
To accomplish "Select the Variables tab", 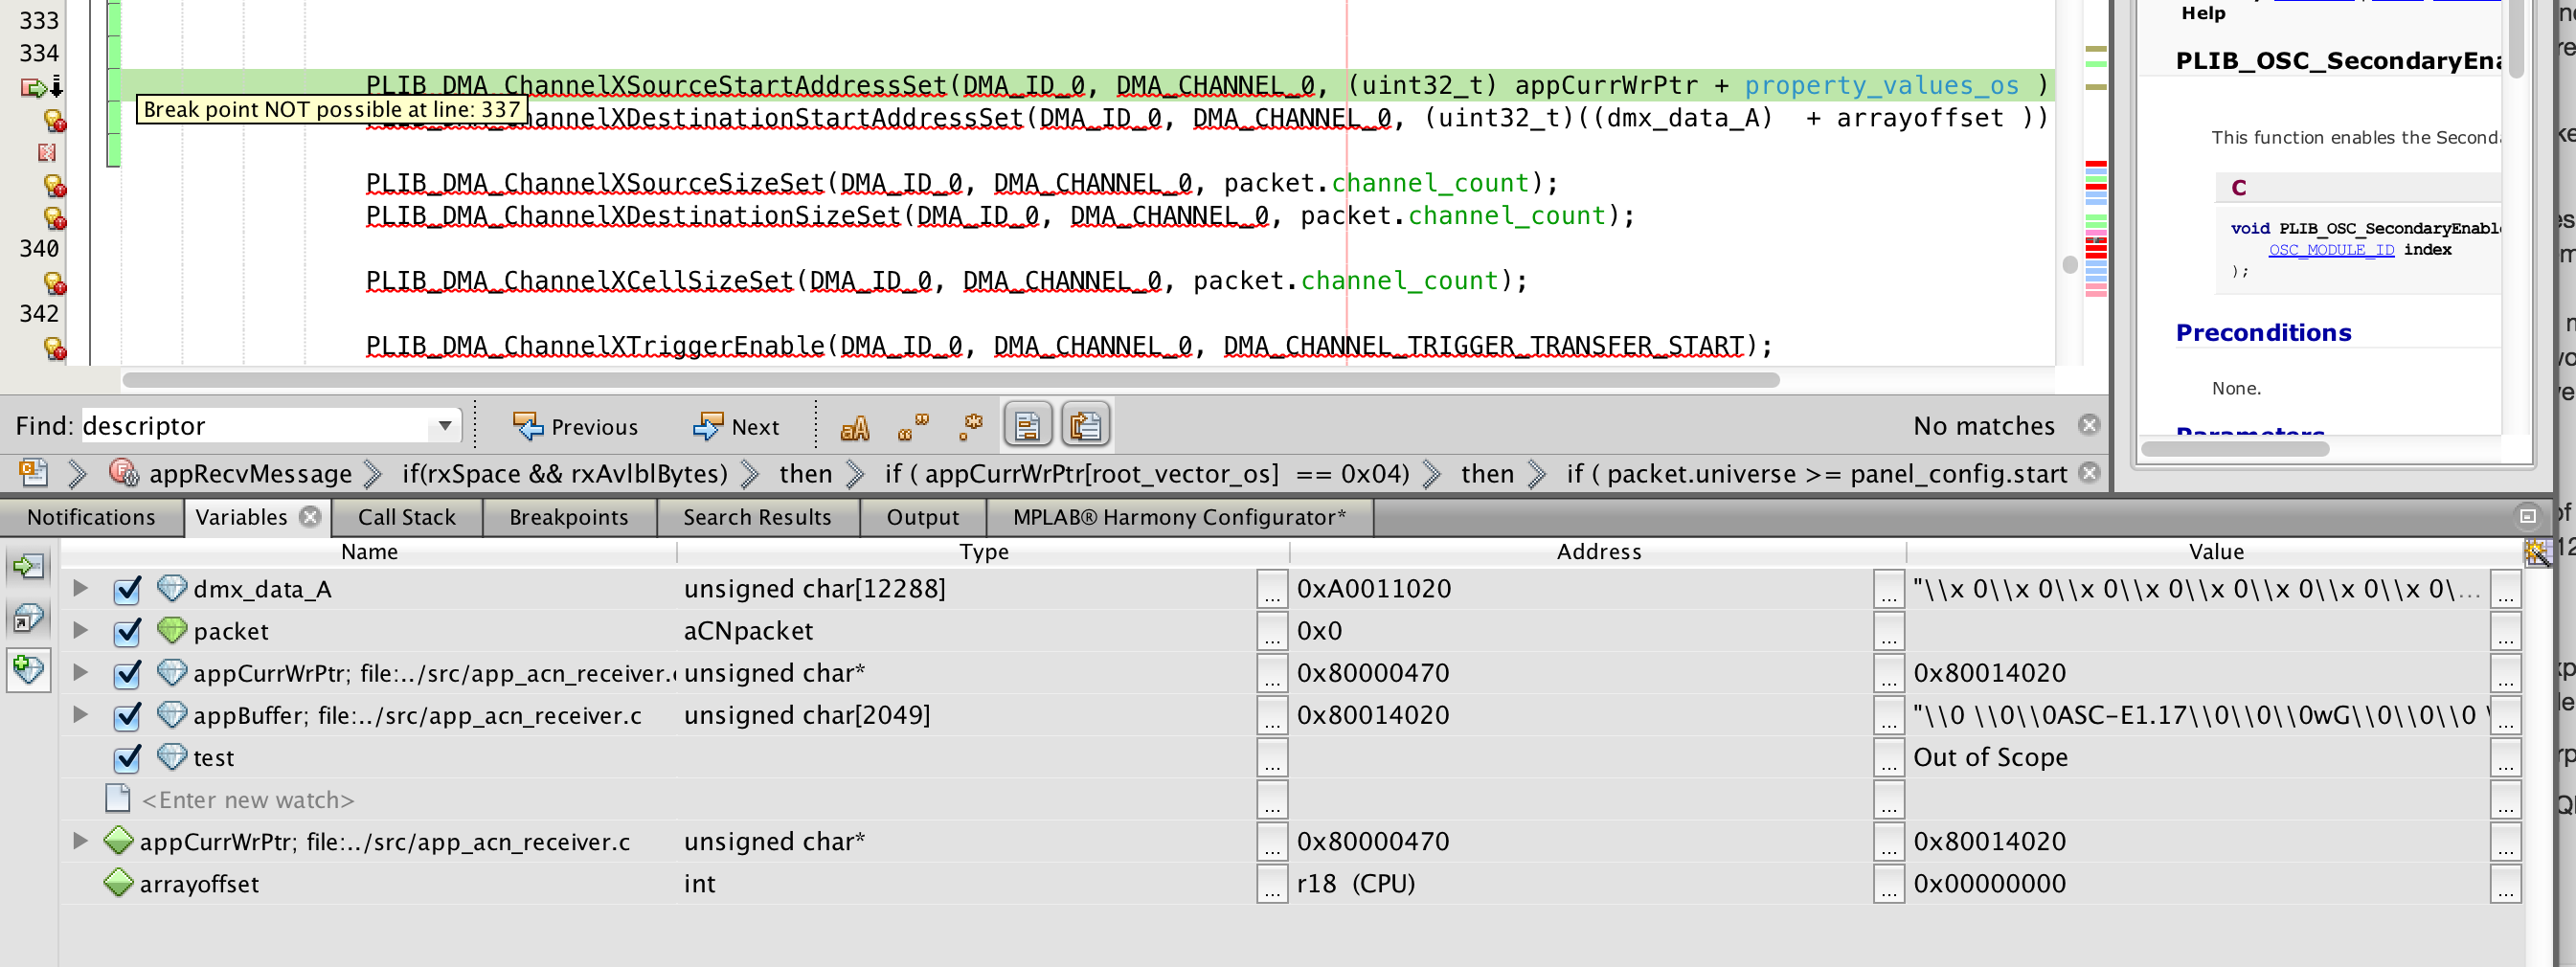I will pos(241,517).
